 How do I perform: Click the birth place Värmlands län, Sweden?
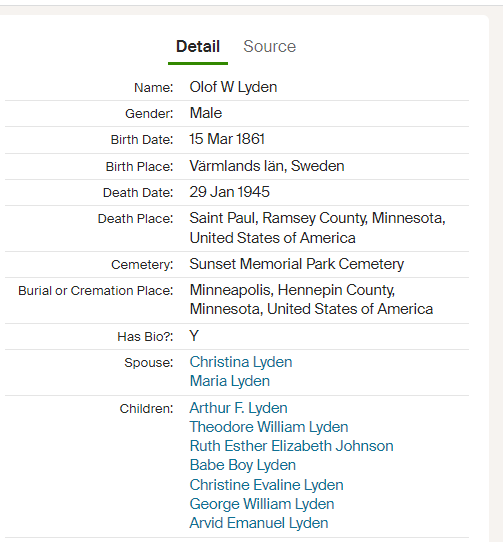pos(267,166)
